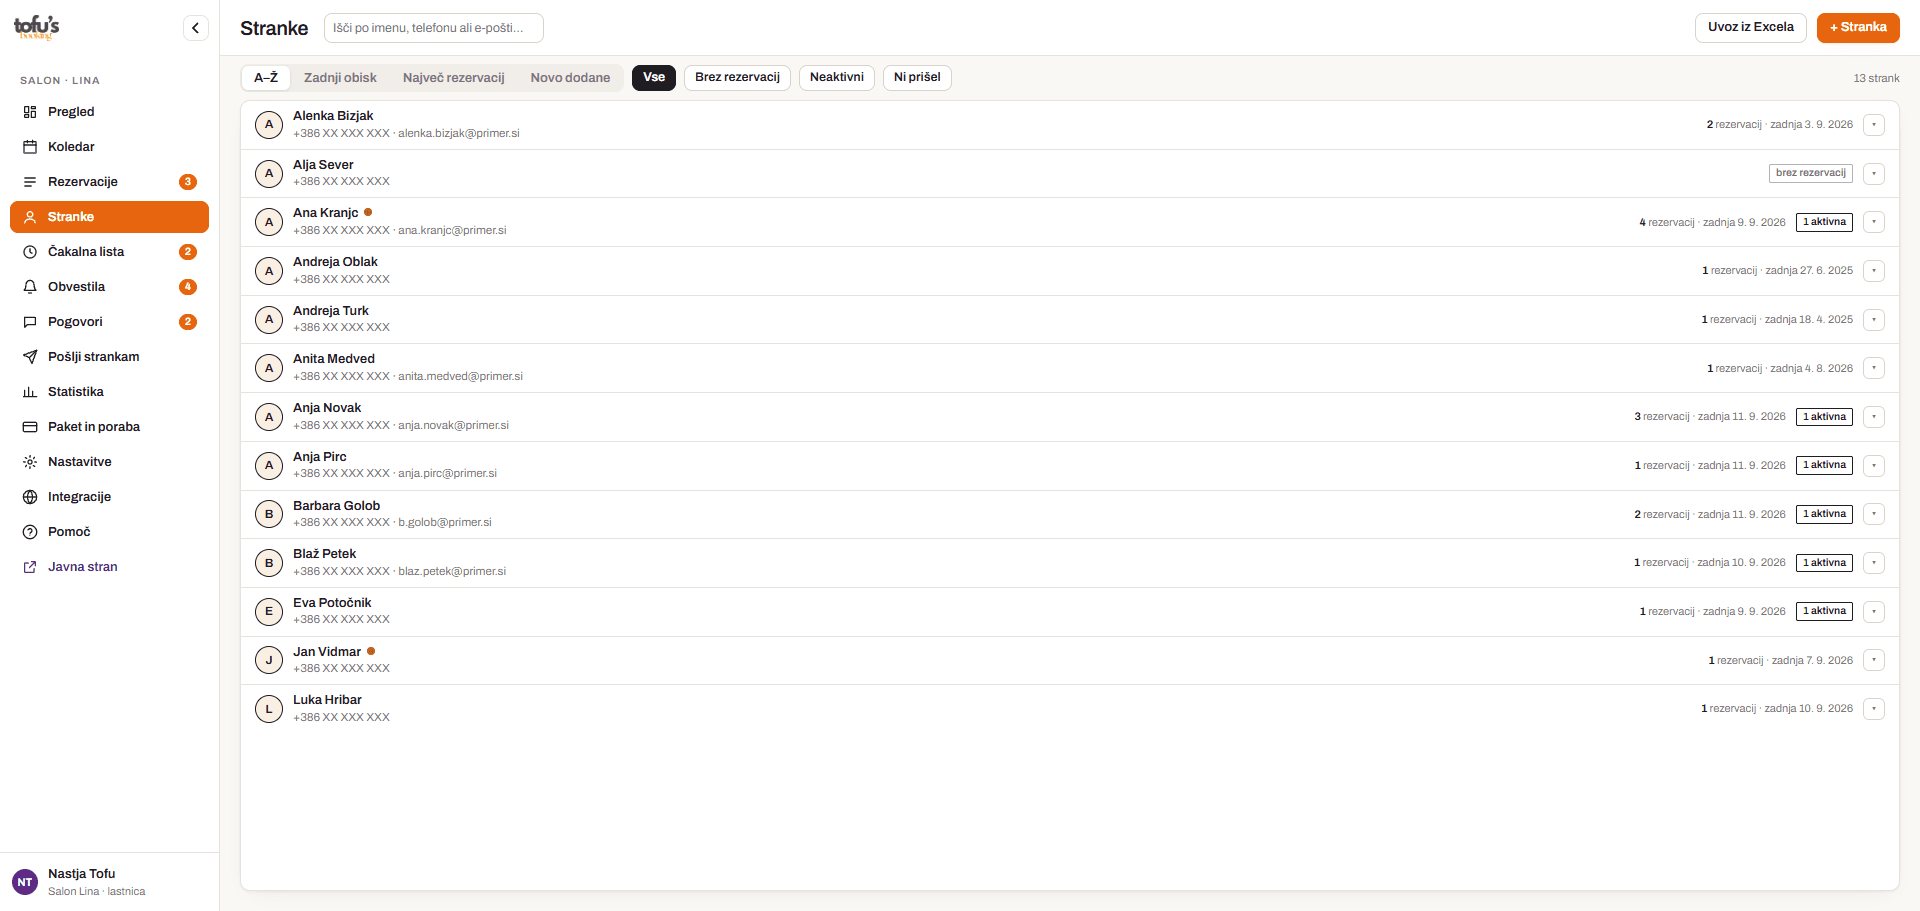Click the Andreja Oblak name

click(x=335, y=262)
